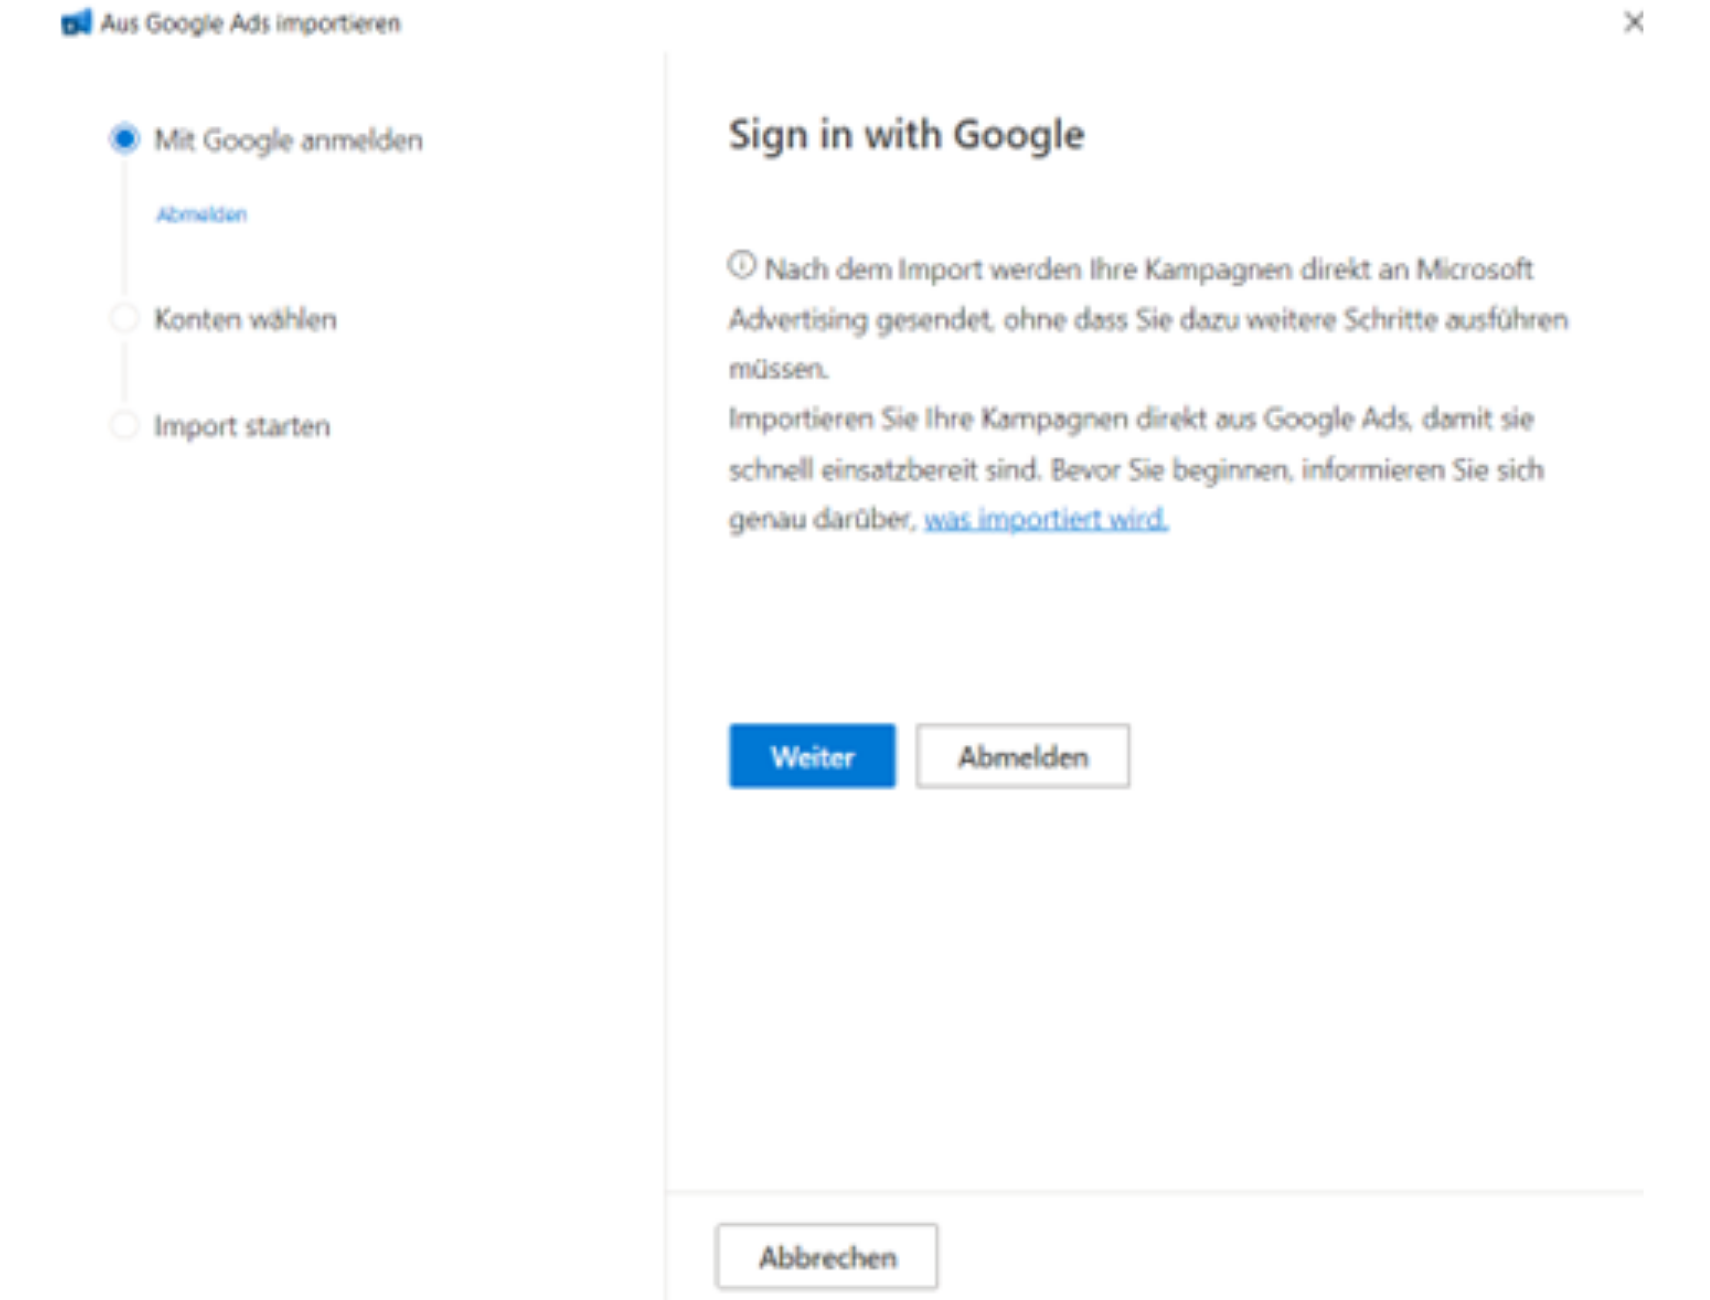The width and height of the screenshot is (1710, 1300).
Task: Click the 'Import starten' step label
Action: pos(242,426)
